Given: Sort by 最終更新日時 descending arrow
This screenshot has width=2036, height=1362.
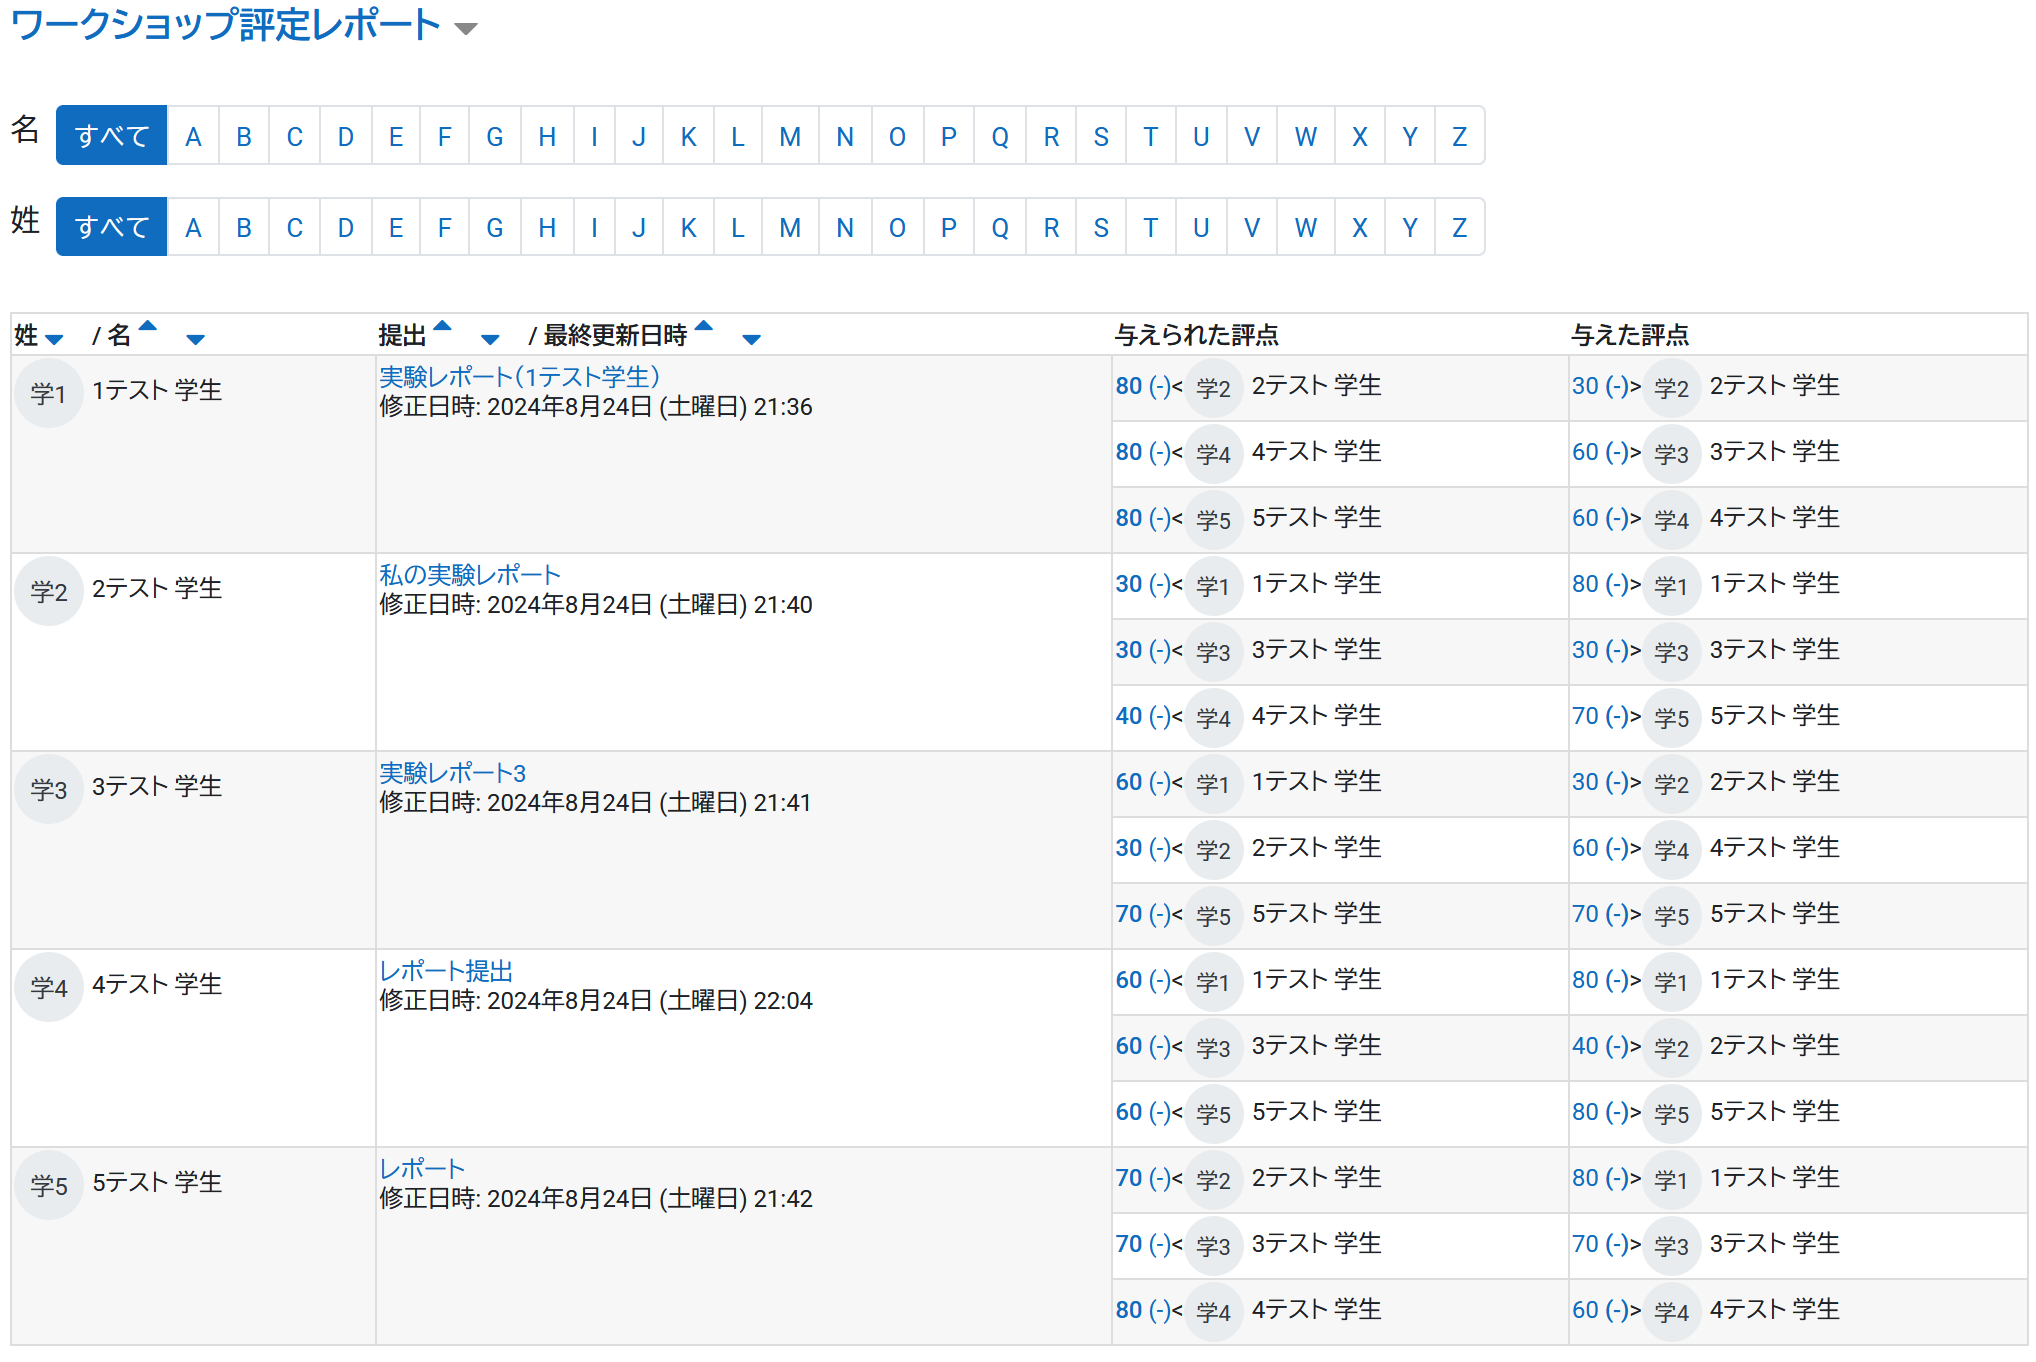Looking at the screenshot, I should (x=752, y=340).
